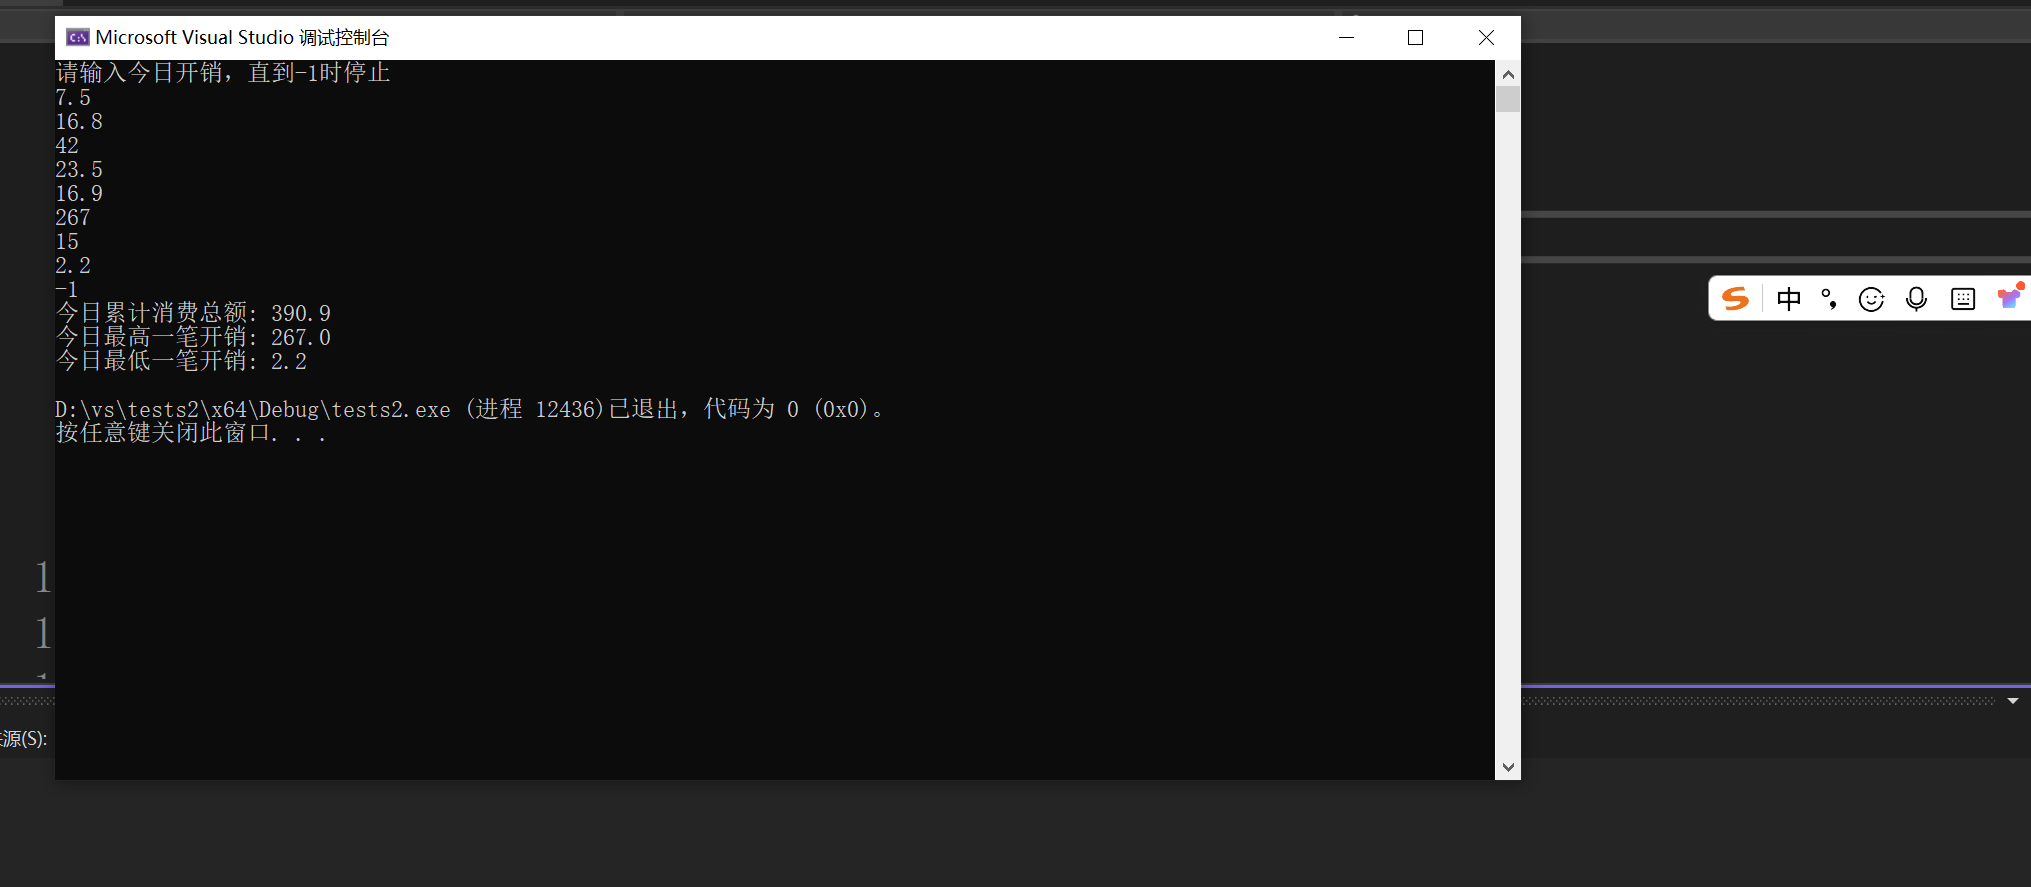Screen dimensions: 2031x887
Task: Minimize the debug console window
Action: click(1347, 38)
